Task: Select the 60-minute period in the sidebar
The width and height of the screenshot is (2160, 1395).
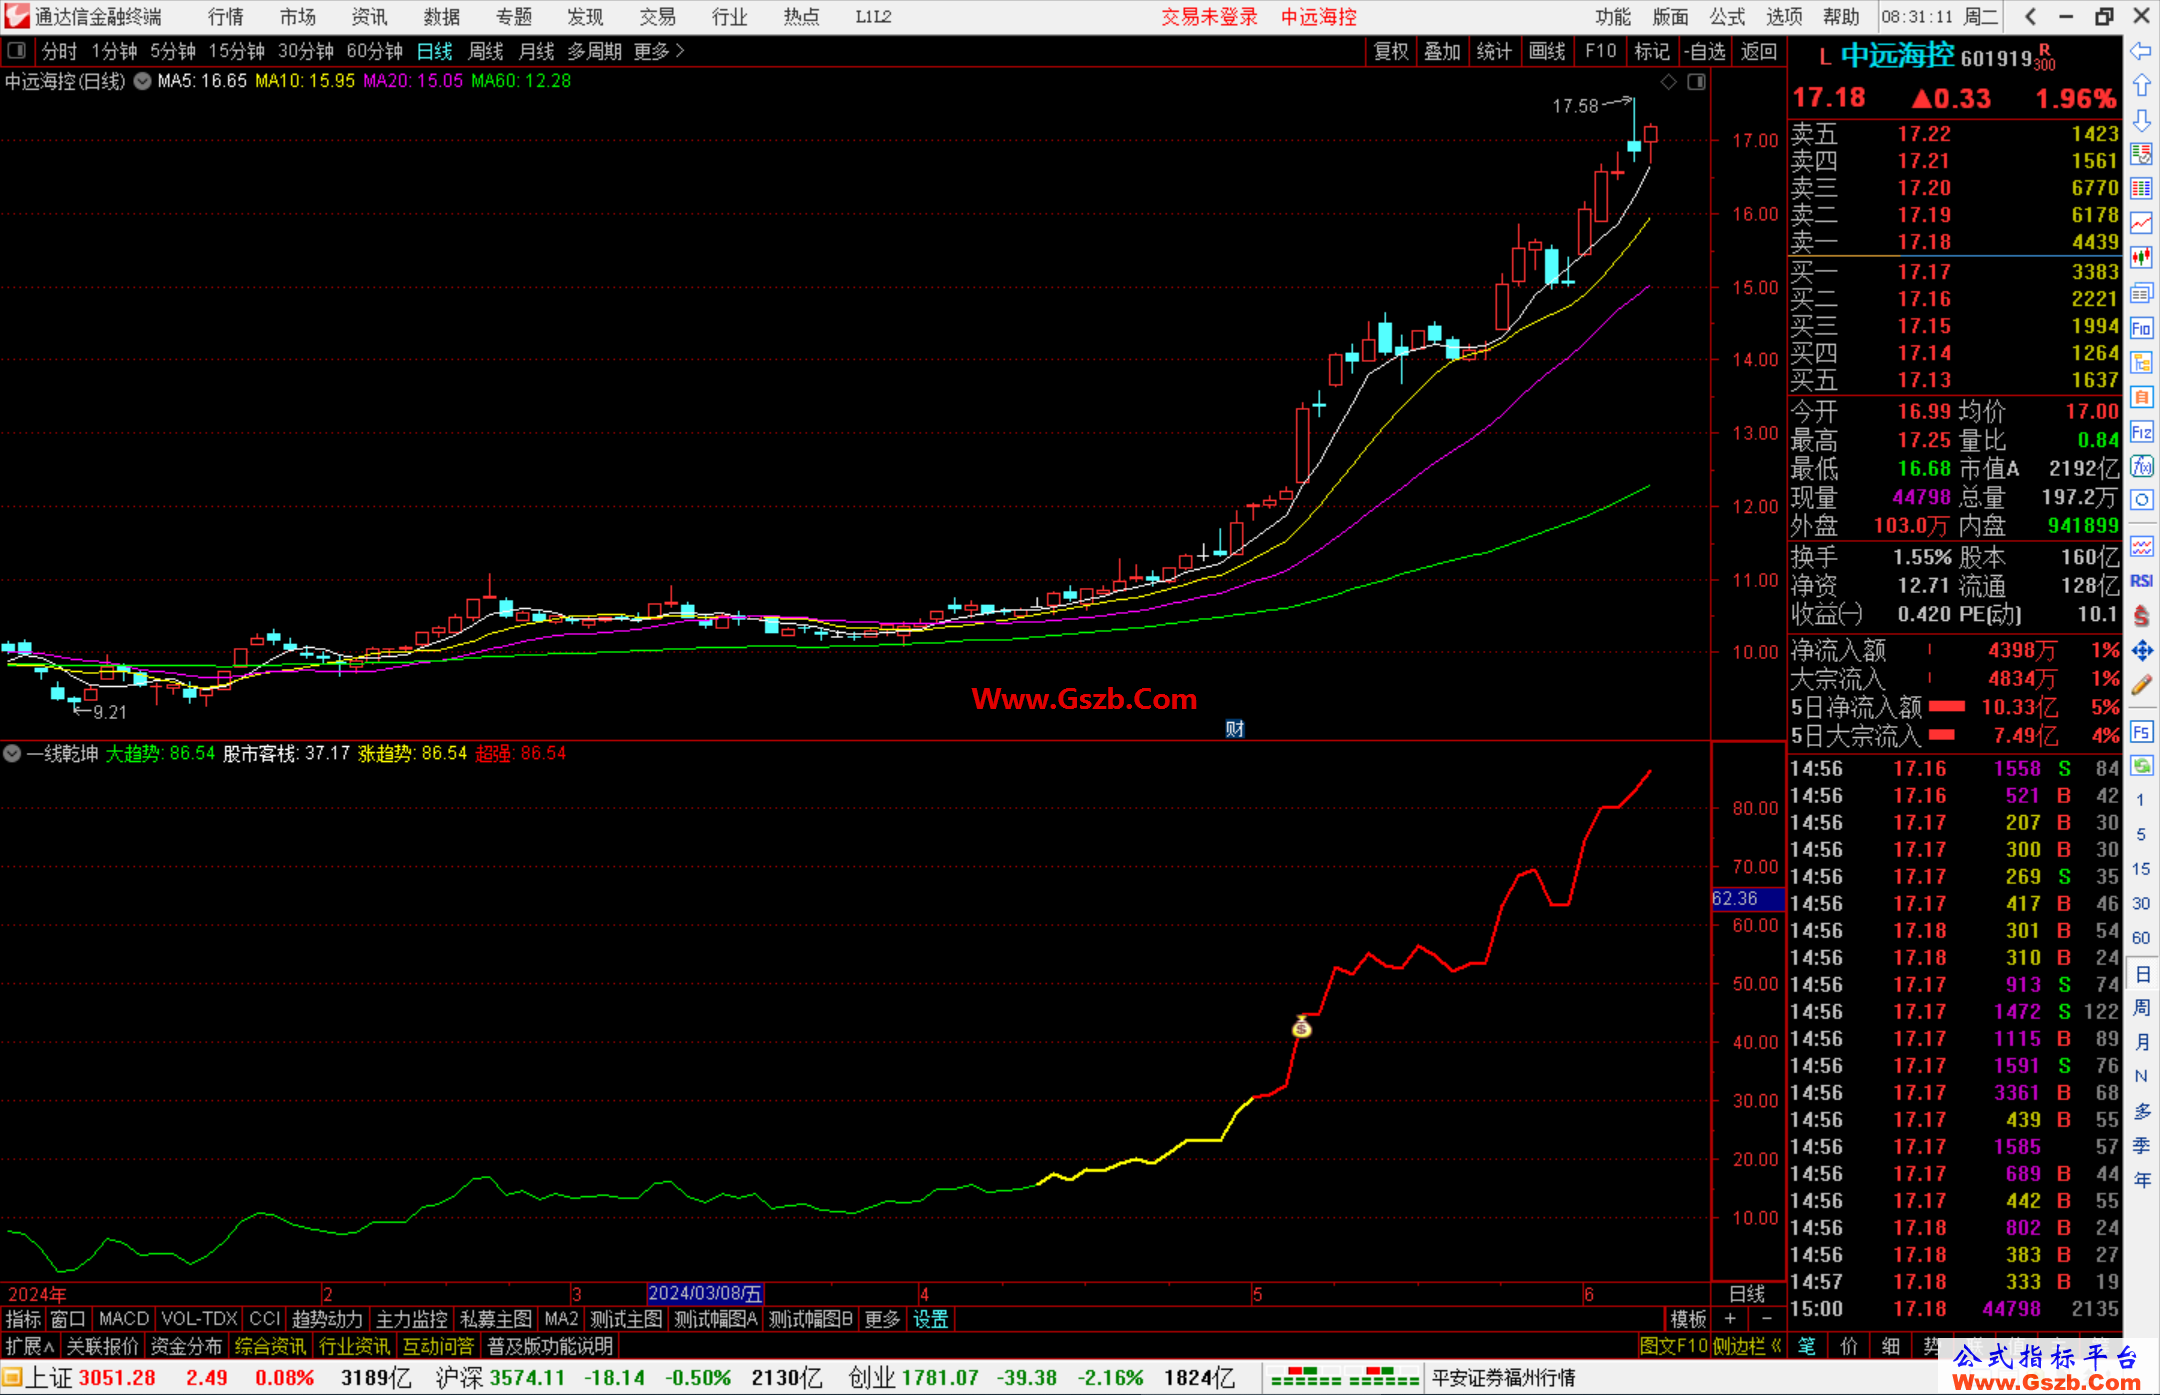Action: [x=2140, y=938]
